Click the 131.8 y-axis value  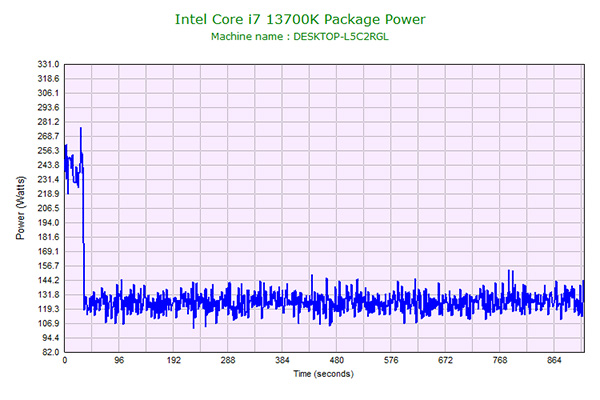(48, 295)
